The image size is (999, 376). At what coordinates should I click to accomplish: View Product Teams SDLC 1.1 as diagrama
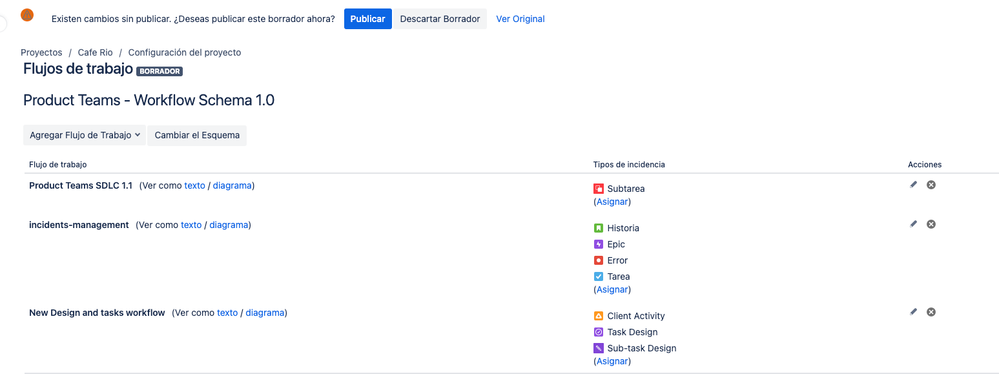coord(232,185)
